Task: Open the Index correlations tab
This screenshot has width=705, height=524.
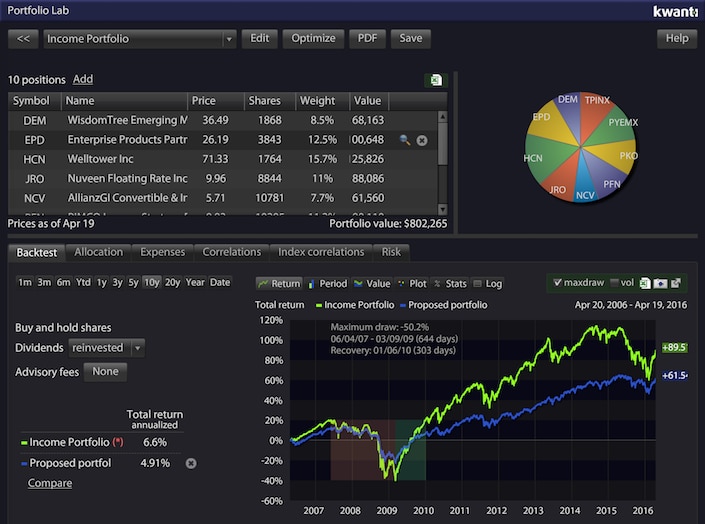Action: click(x=321, y=252)
